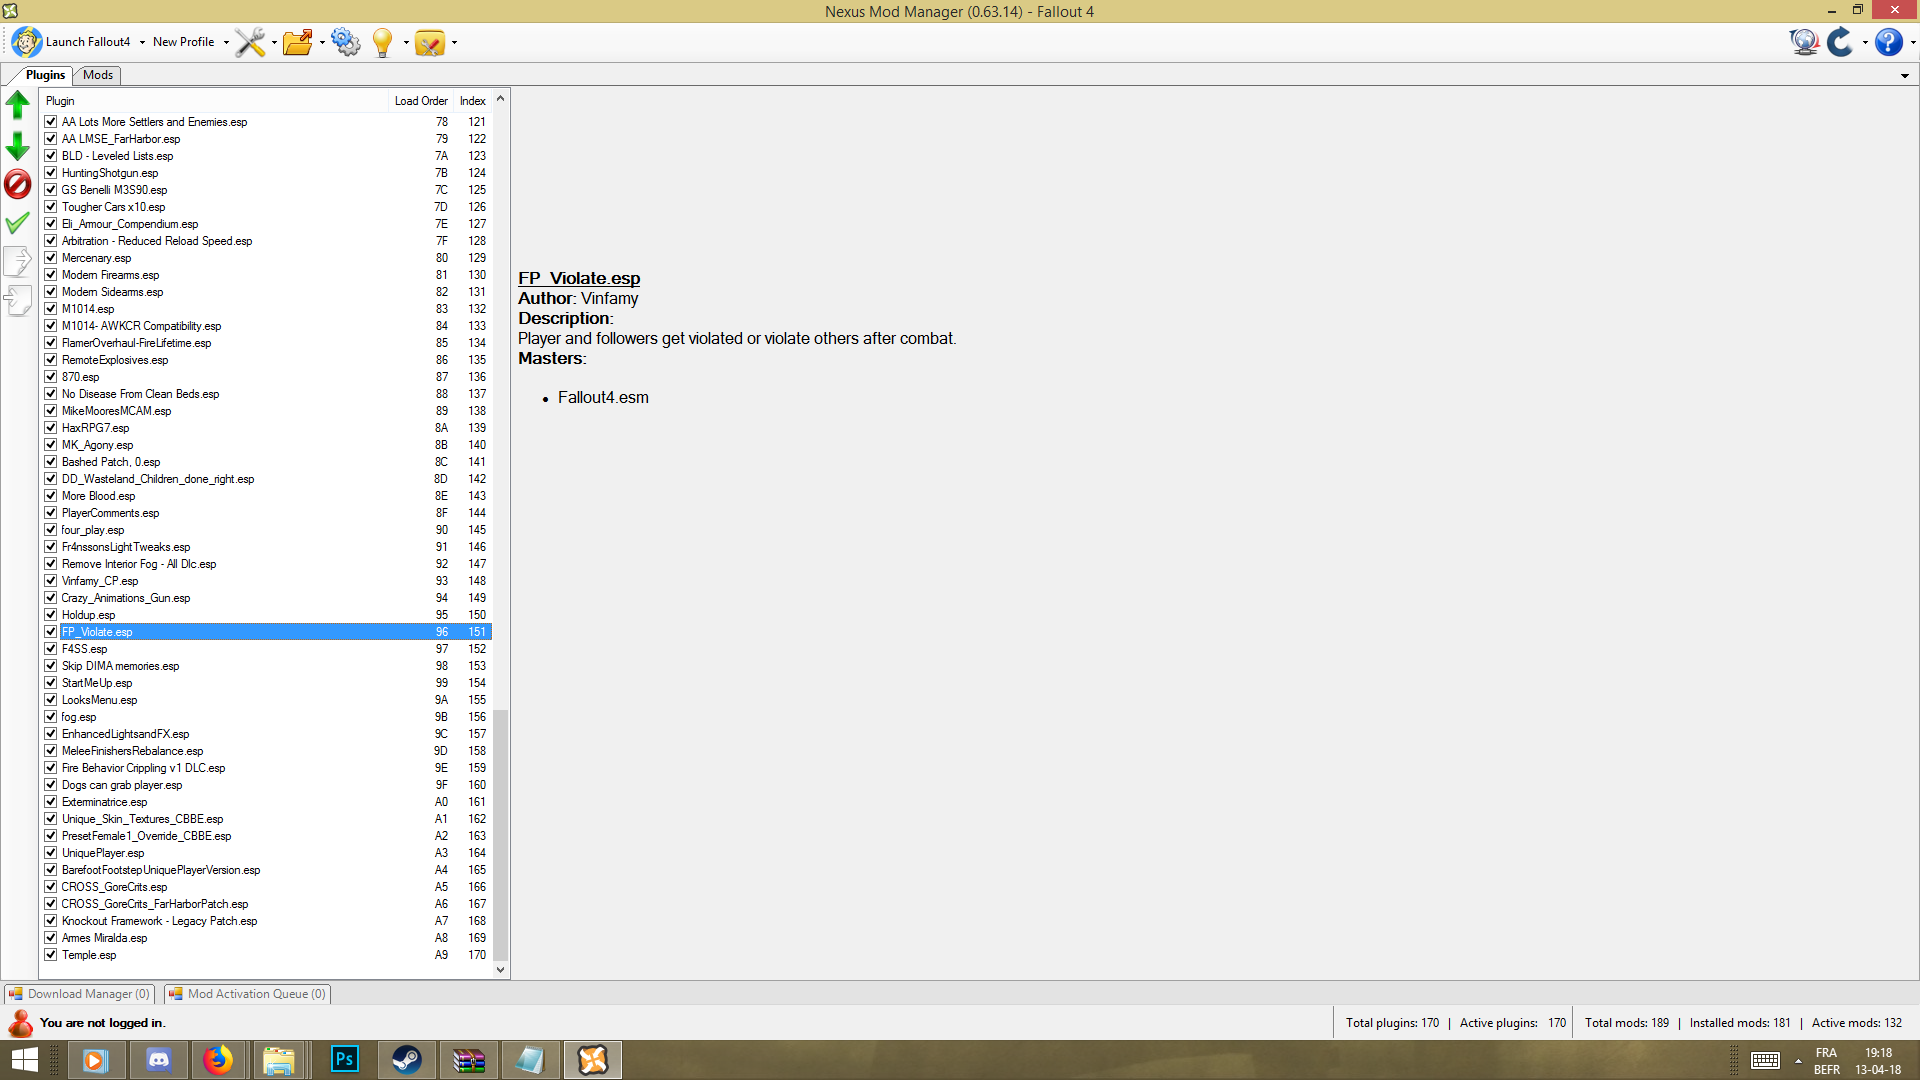Open the Mod Activation Queue (0) tab

pos(247,994)
